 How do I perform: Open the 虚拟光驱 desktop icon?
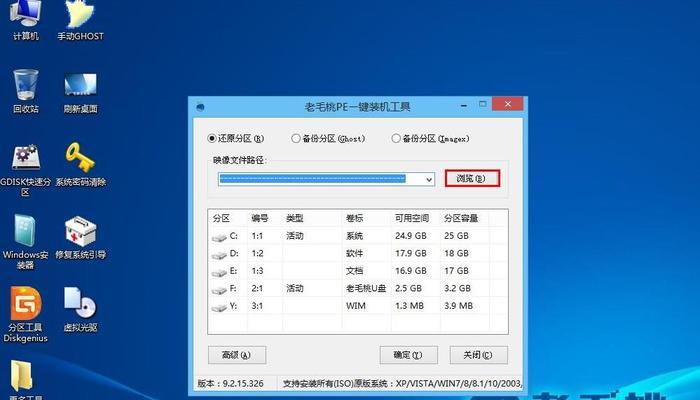(x=80, y=310)
